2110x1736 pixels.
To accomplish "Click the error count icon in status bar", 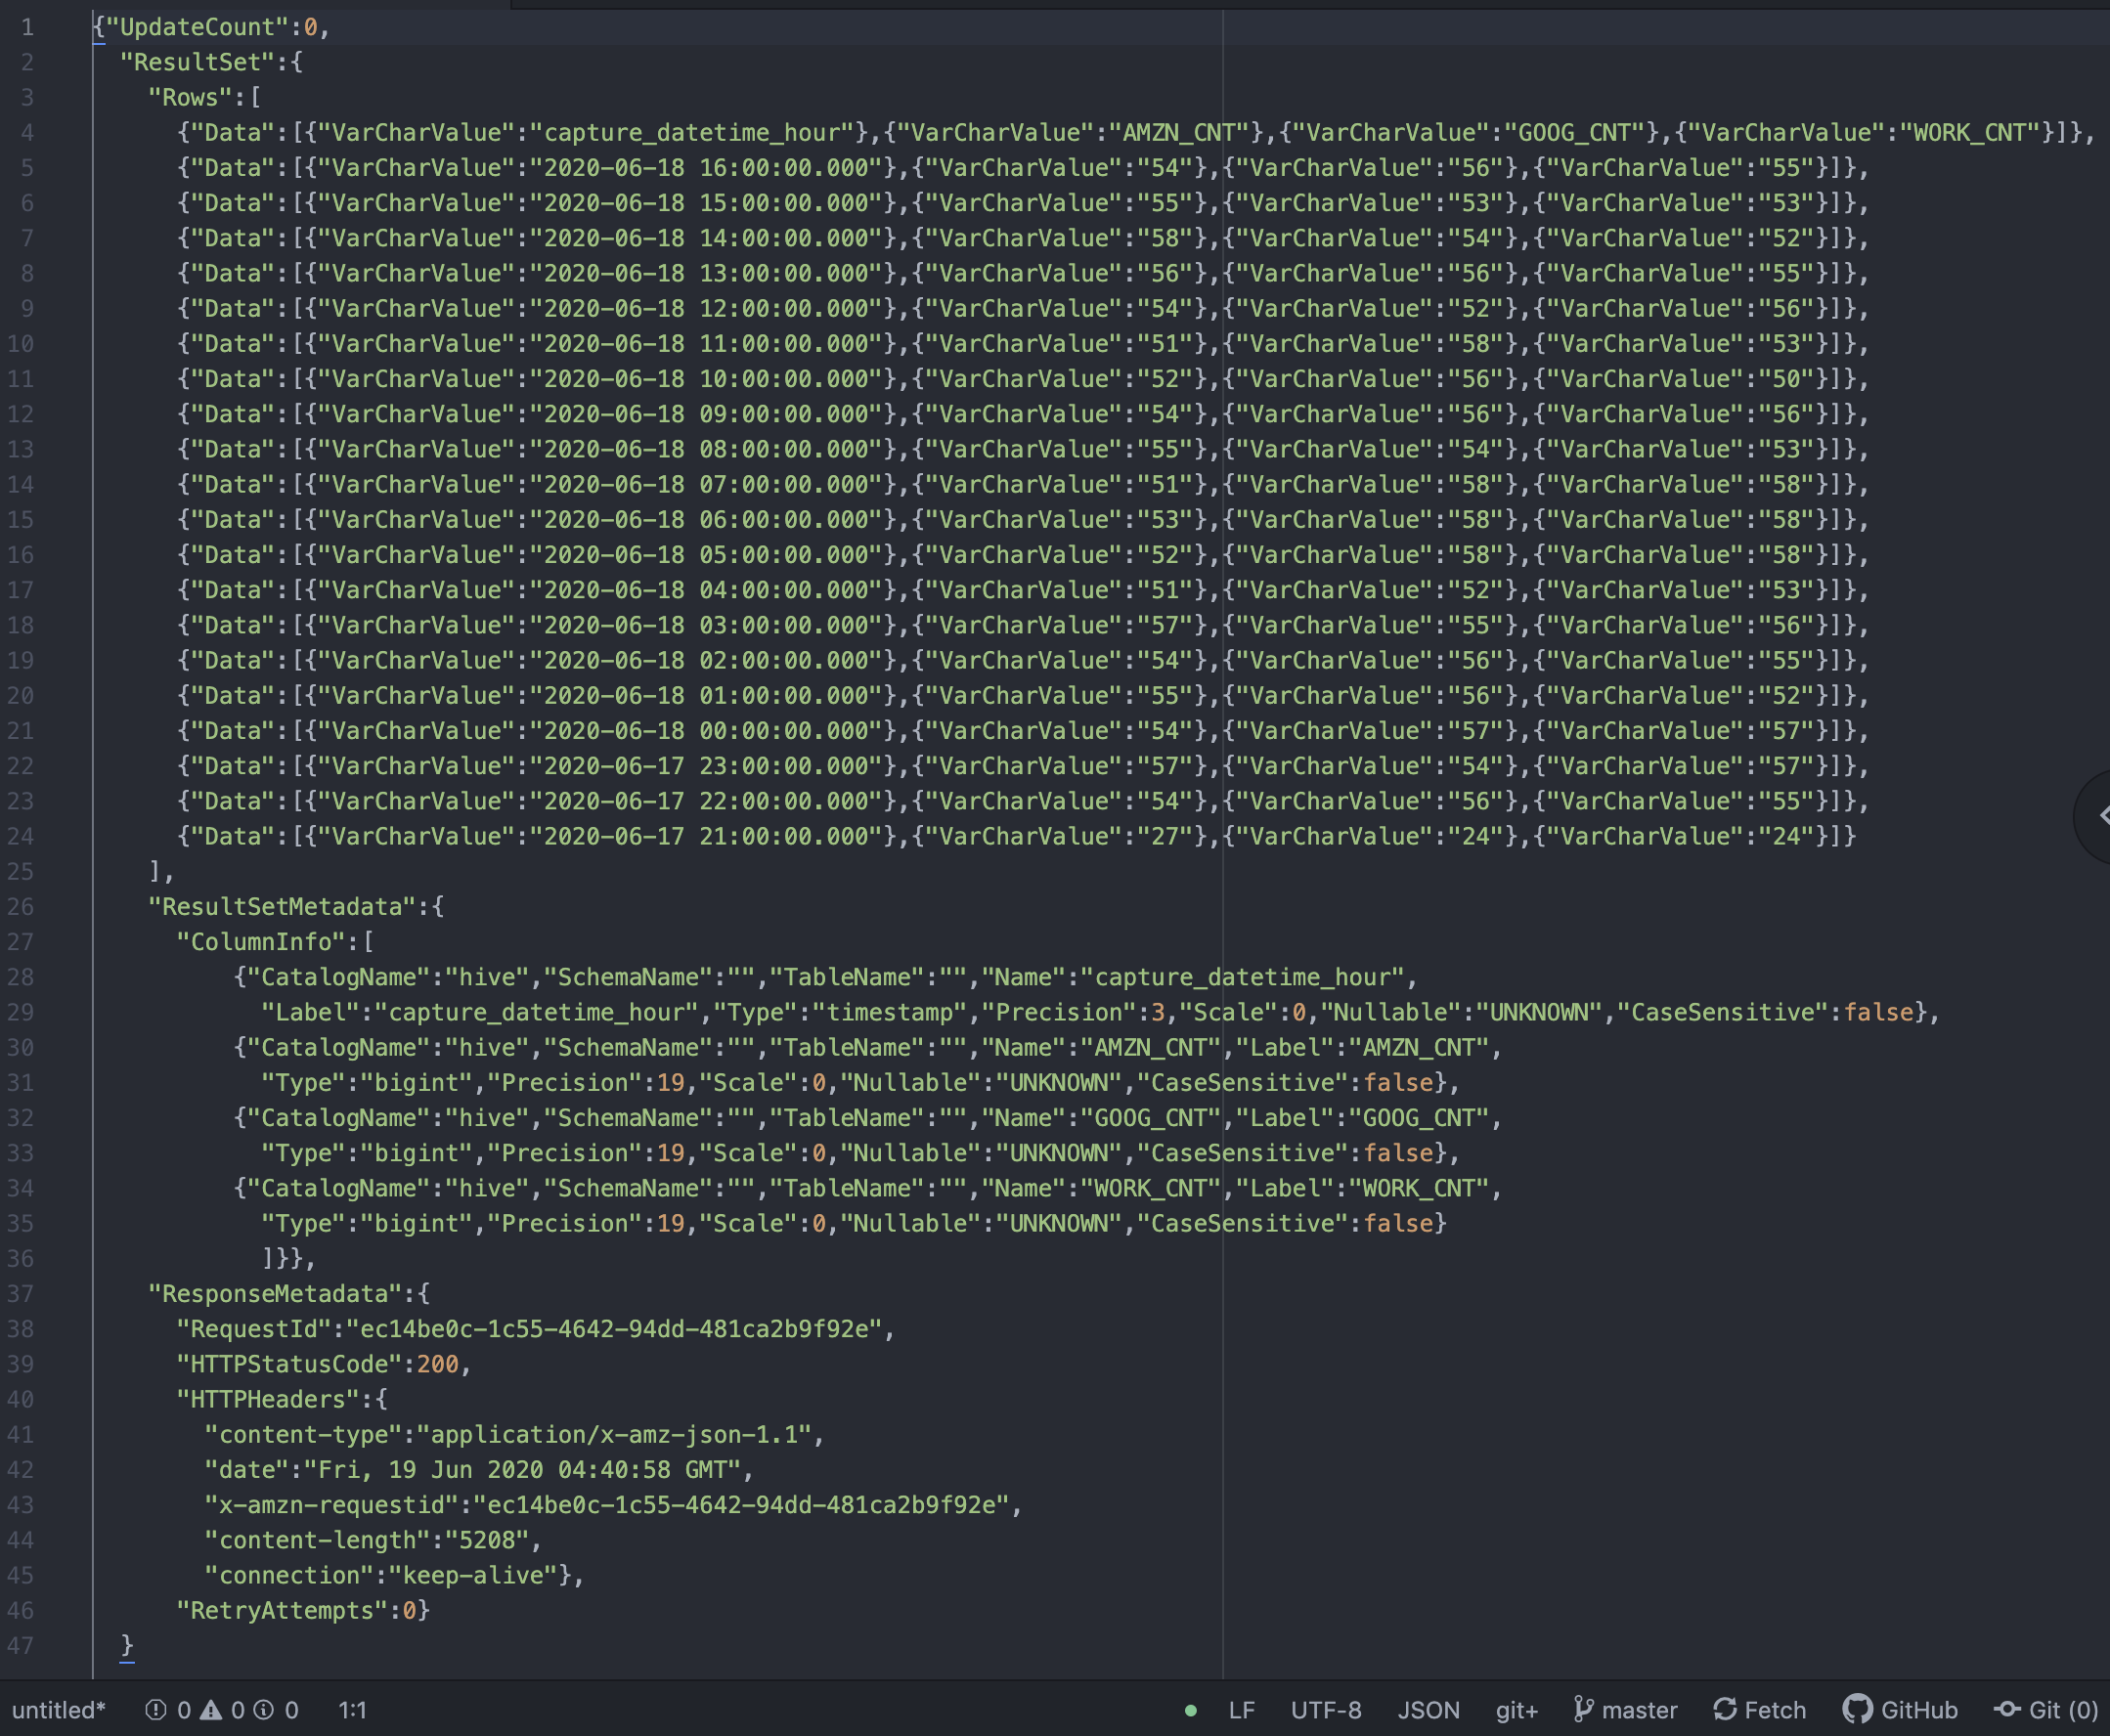I will pos(156,1710).
